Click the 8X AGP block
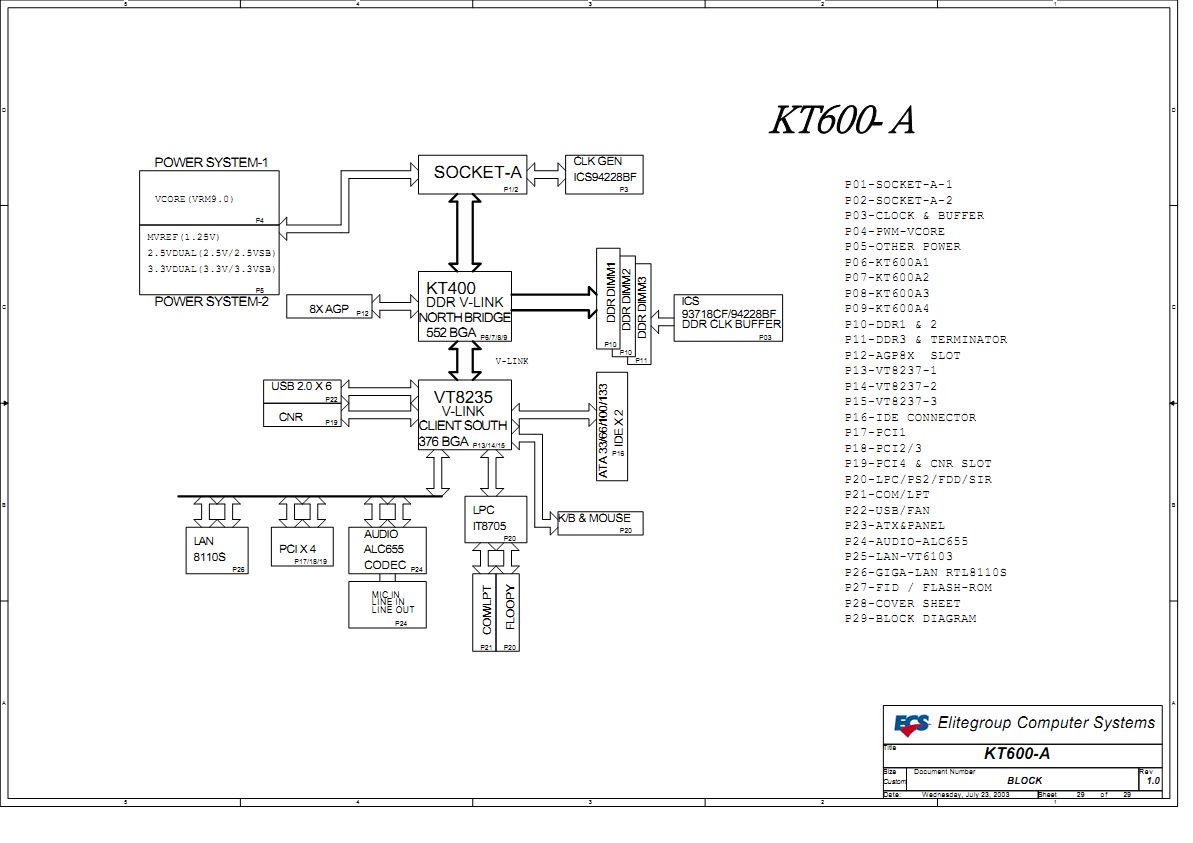The height and width of the screenshot is (843, 1193). click(x=329, y=307)
